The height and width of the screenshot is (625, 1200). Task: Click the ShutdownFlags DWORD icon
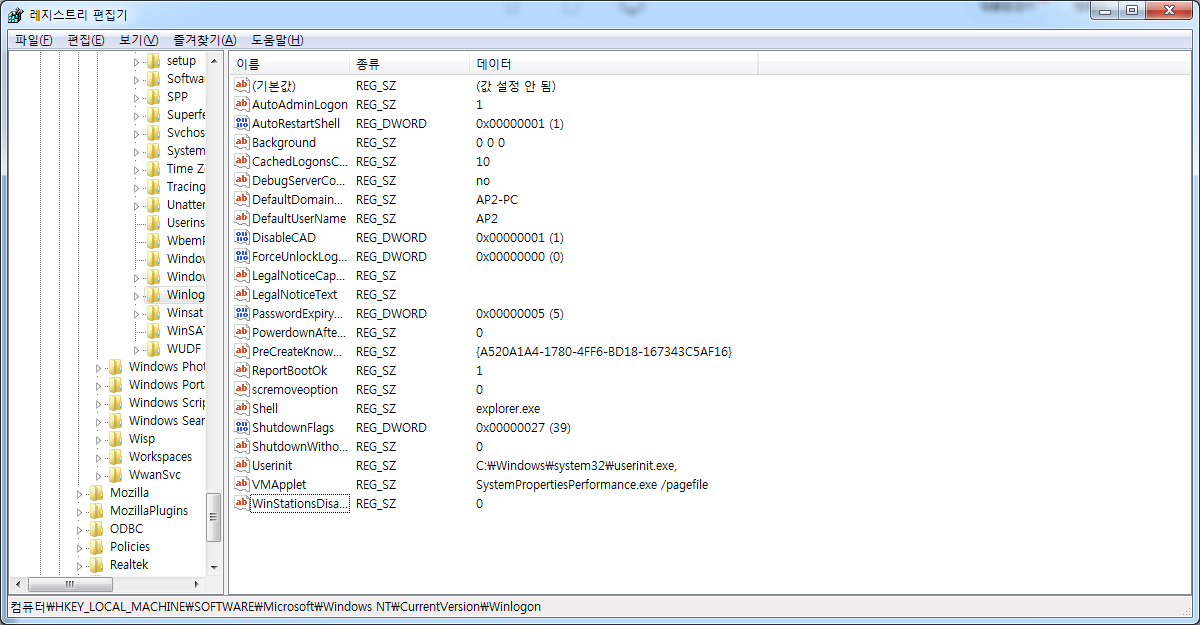click(x=241, y=427)
